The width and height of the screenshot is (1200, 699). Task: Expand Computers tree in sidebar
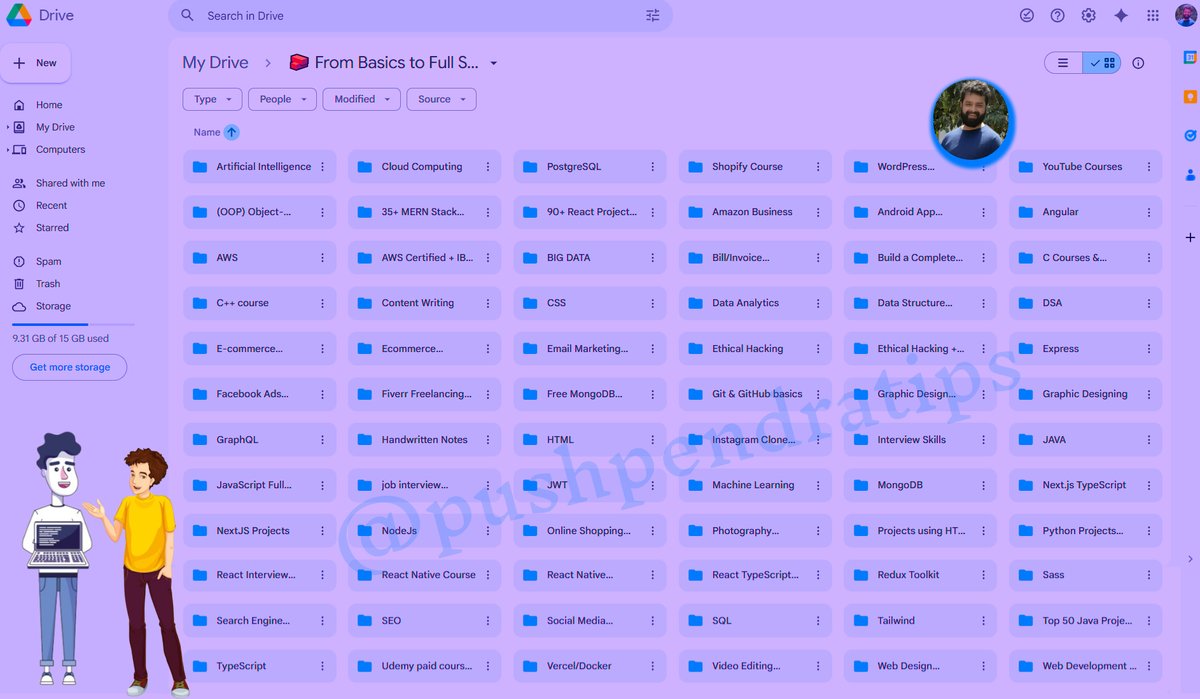coord(8,150)
